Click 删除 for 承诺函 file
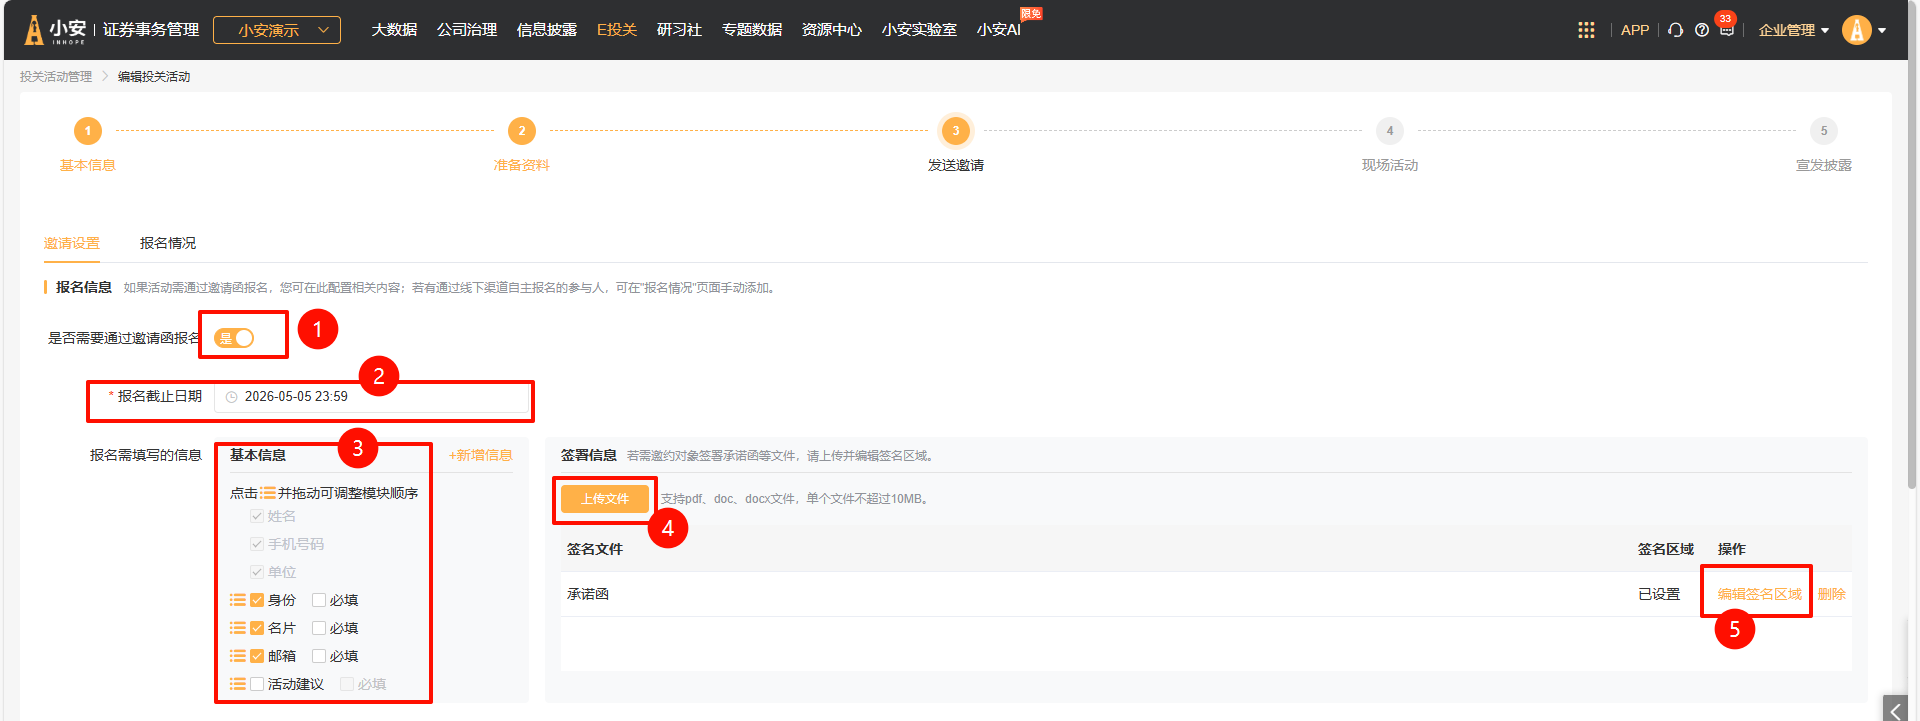1920x721 pixels. pyautogui.click(x=1832, y=594)
